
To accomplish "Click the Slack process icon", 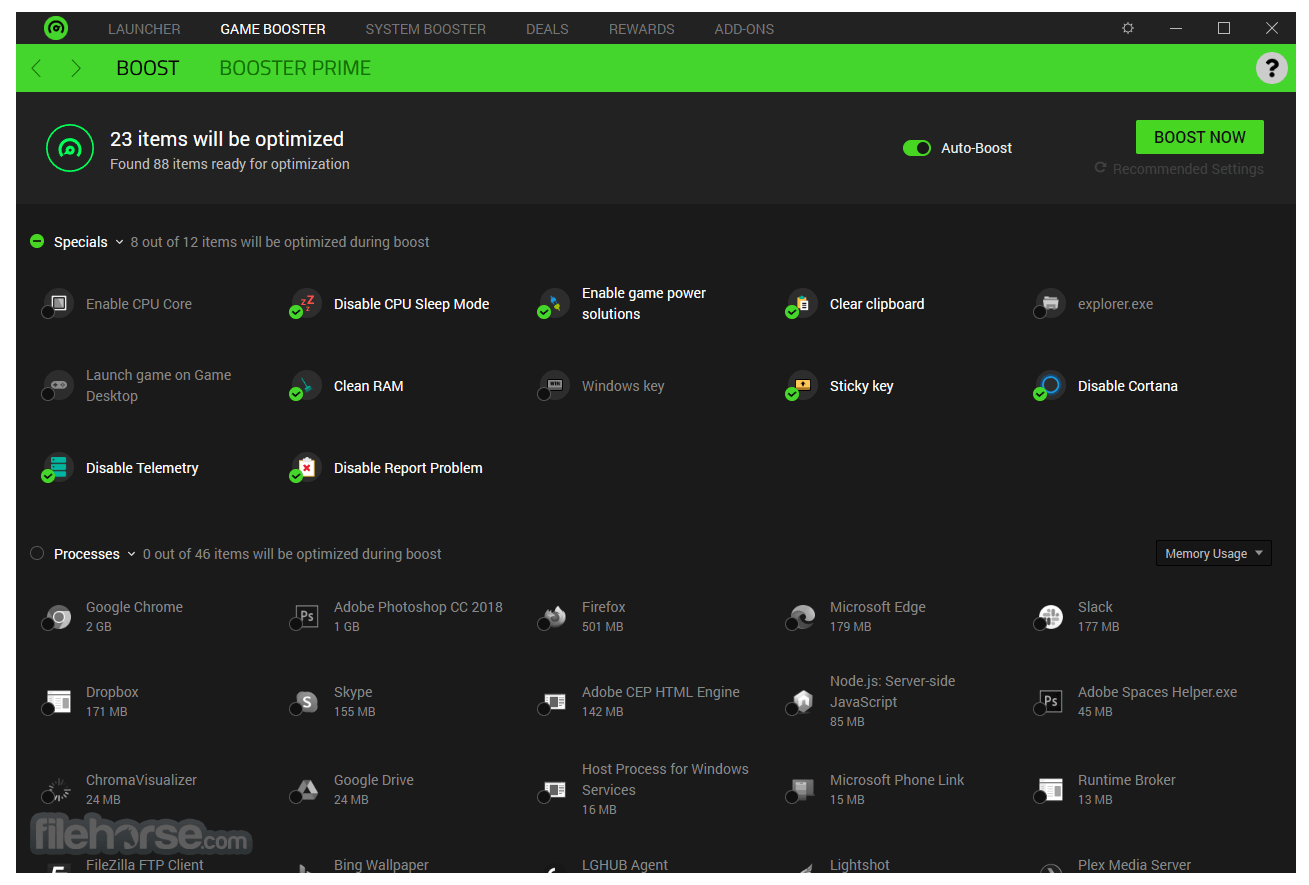I will coord(1050,616).
